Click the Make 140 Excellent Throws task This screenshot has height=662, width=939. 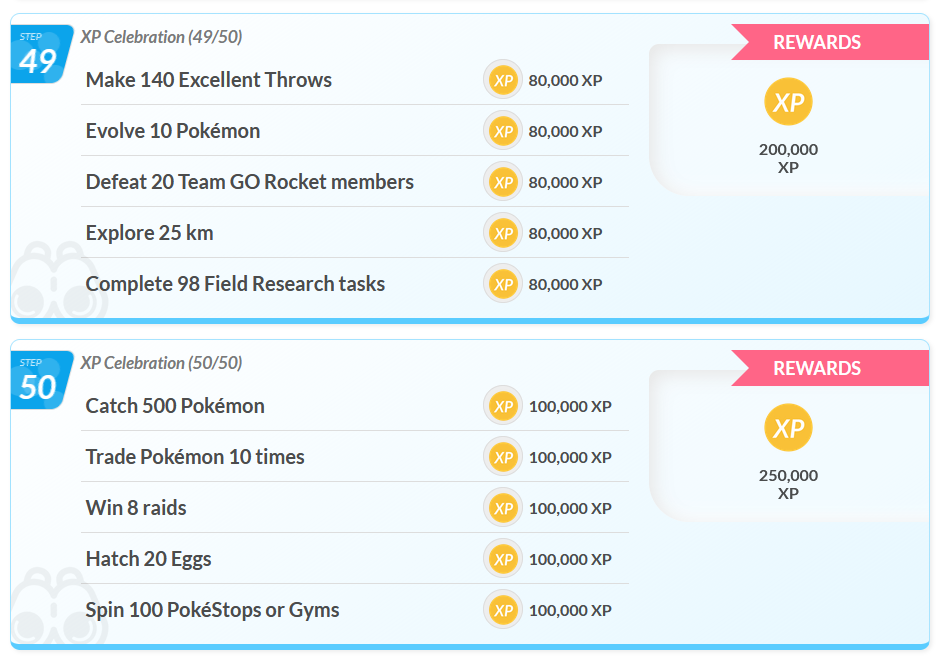(x=208, y=80)
